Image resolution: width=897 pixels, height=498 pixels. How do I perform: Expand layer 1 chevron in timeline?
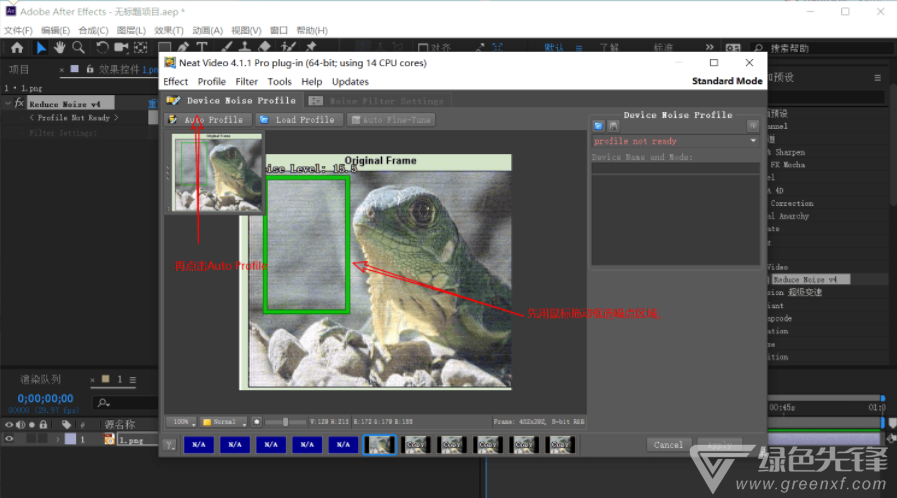57,439
